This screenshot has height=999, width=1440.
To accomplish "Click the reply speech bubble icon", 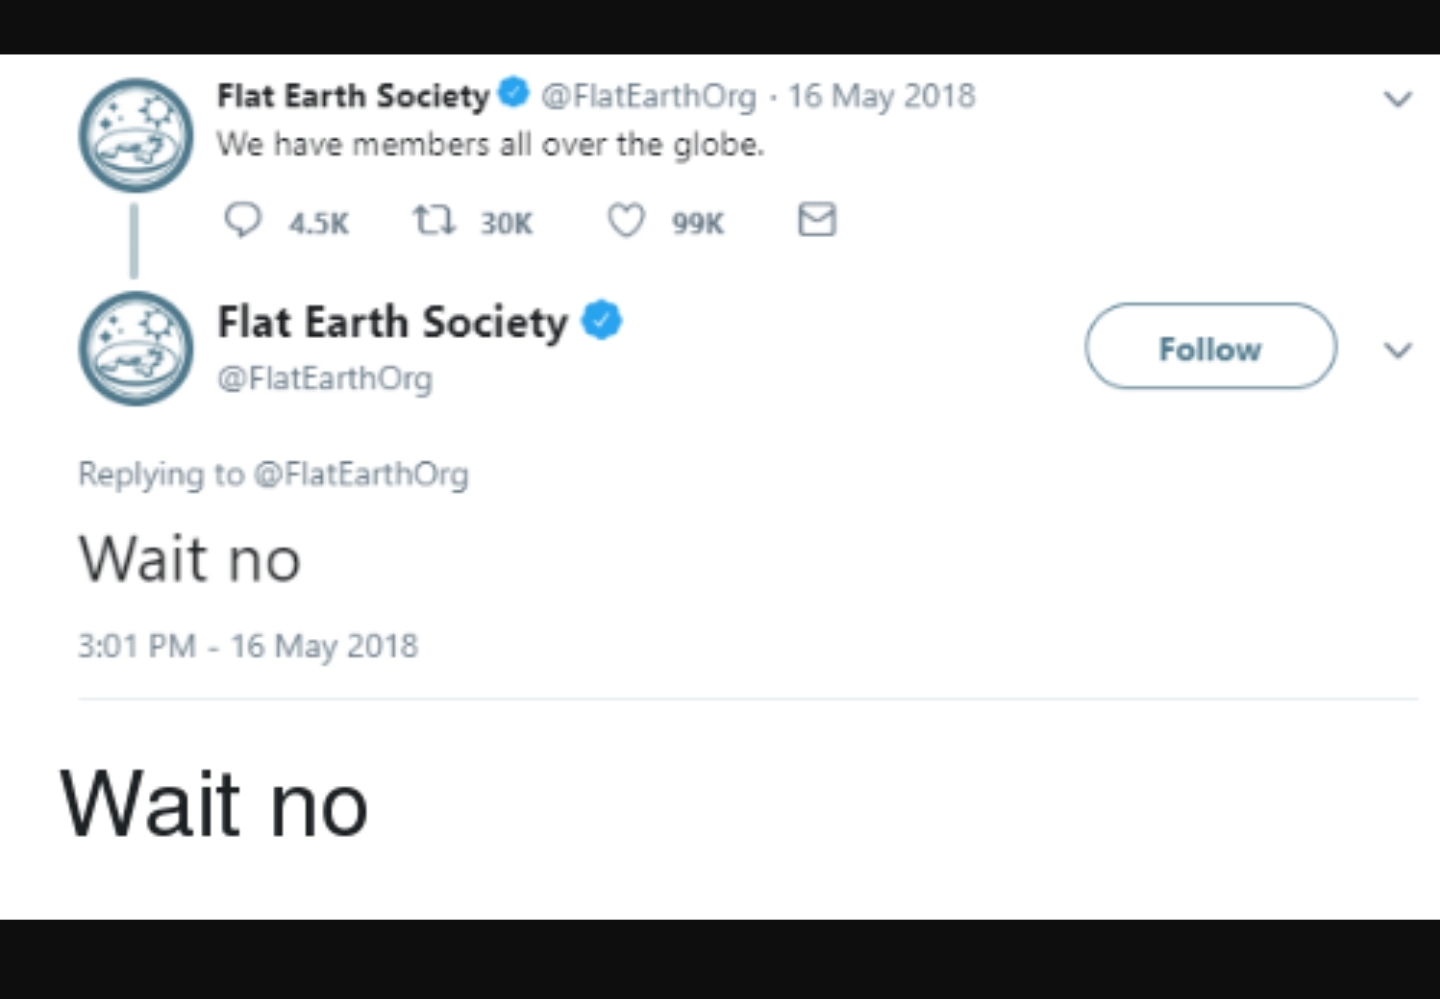I will (x=242, y=219).
